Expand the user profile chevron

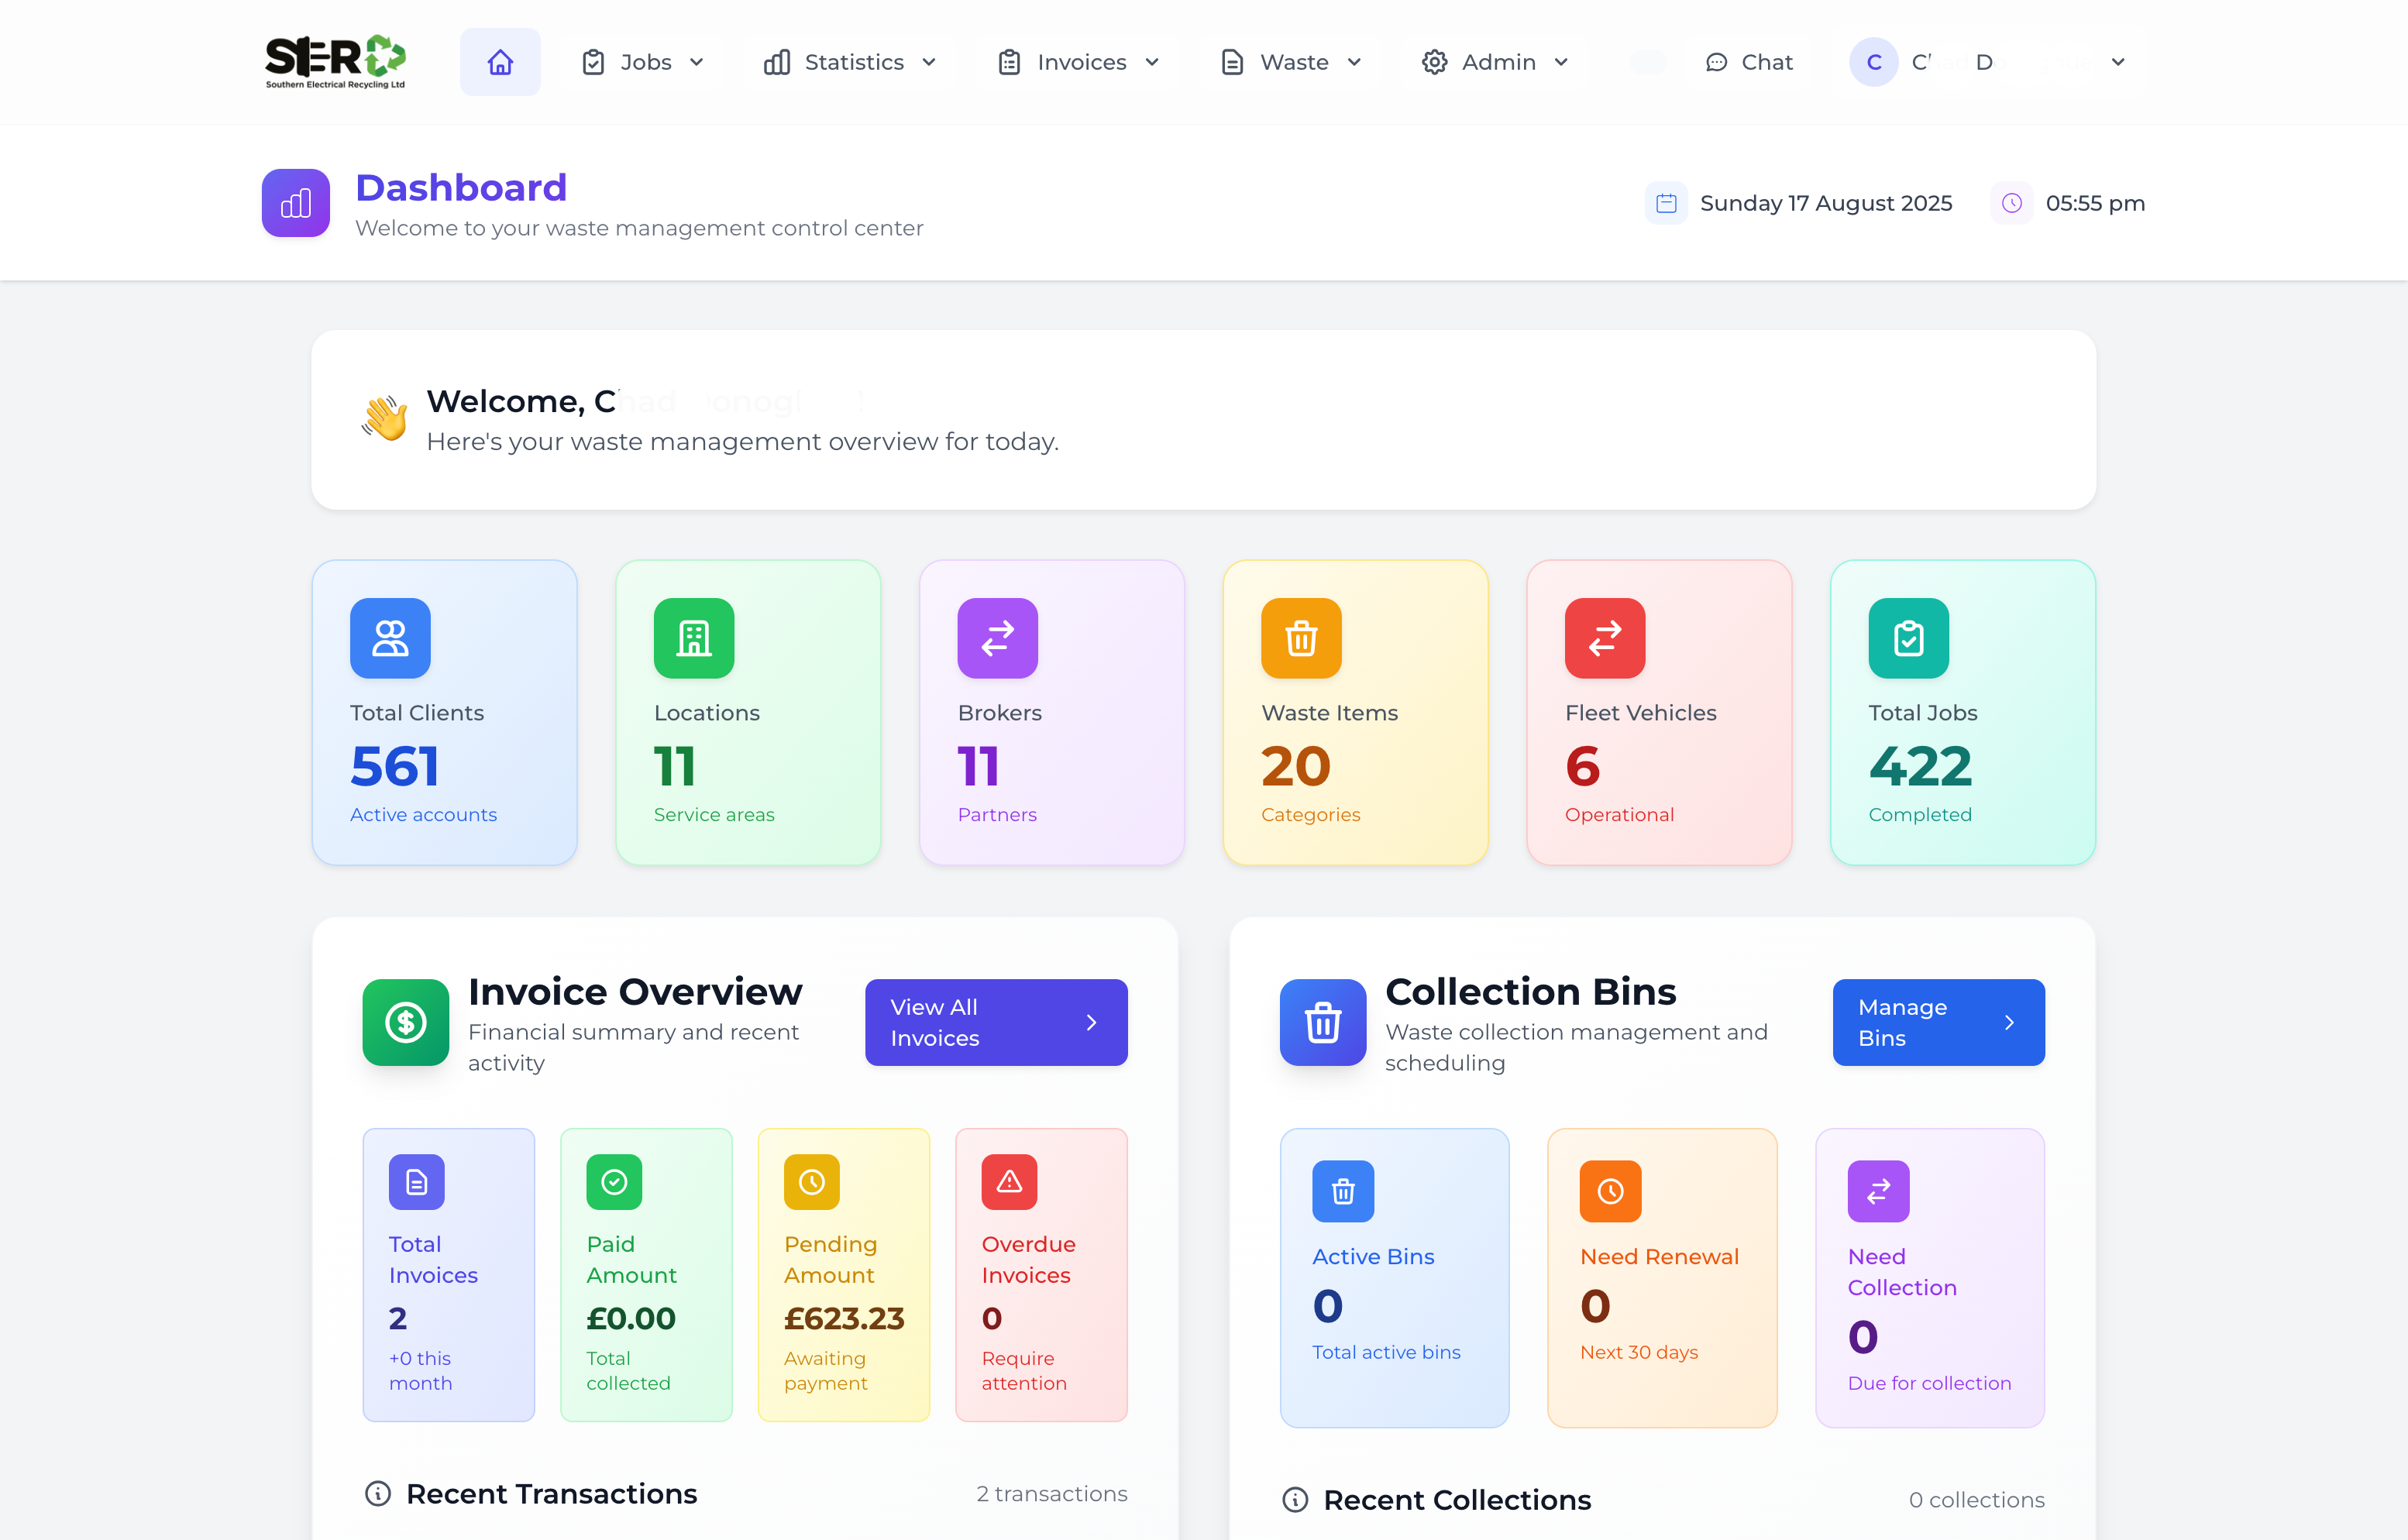point(2117,61)
